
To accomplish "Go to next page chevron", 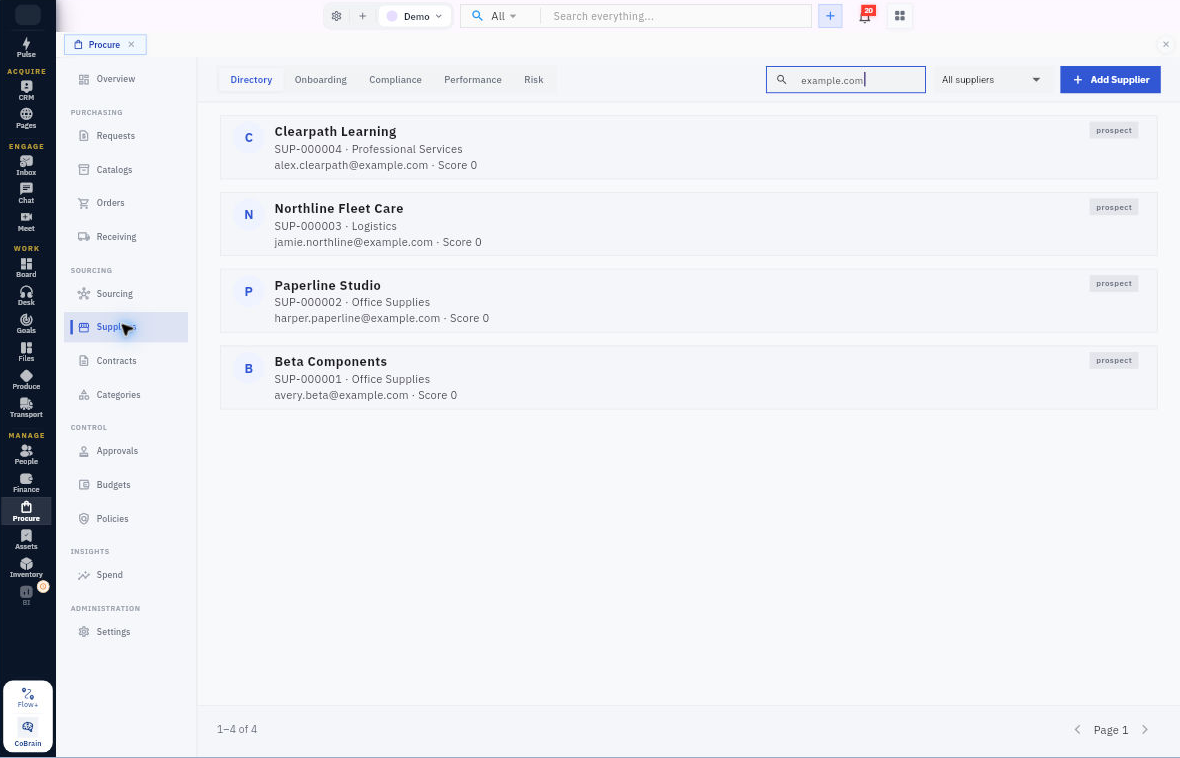I will 1145,729.
